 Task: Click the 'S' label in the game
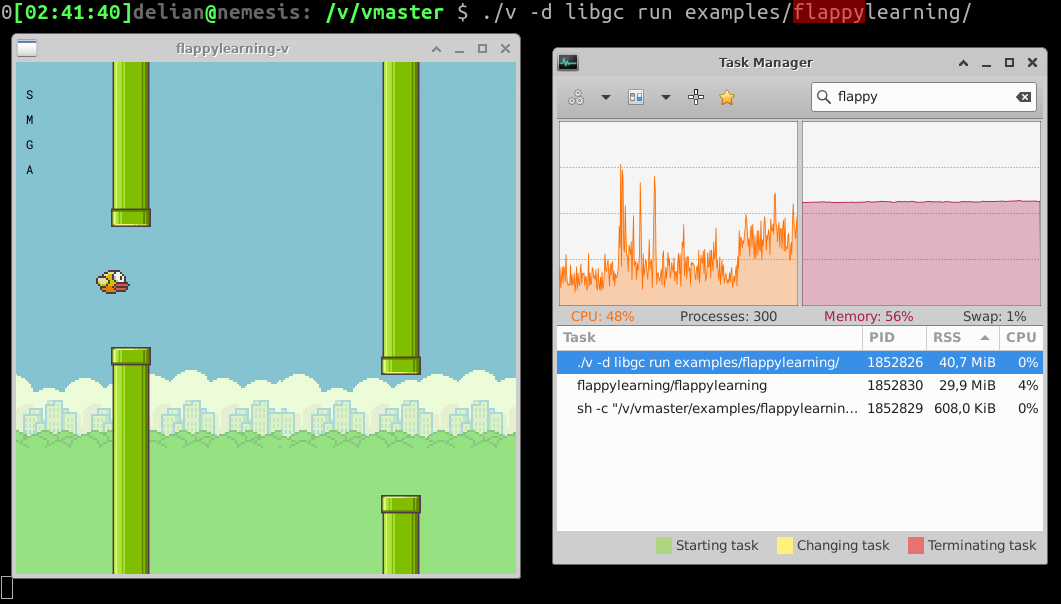coord(30,95)
